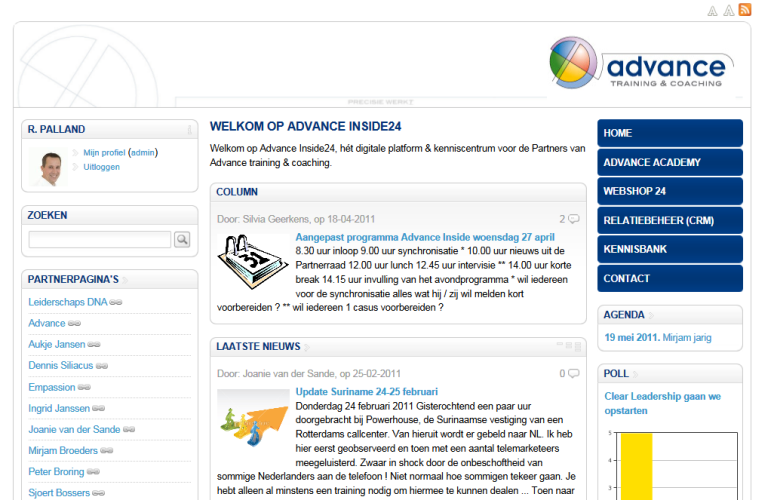Expand arrow beside AGENDA heading
This screenshot has width=765, height=500.
[x=651, y=316]
